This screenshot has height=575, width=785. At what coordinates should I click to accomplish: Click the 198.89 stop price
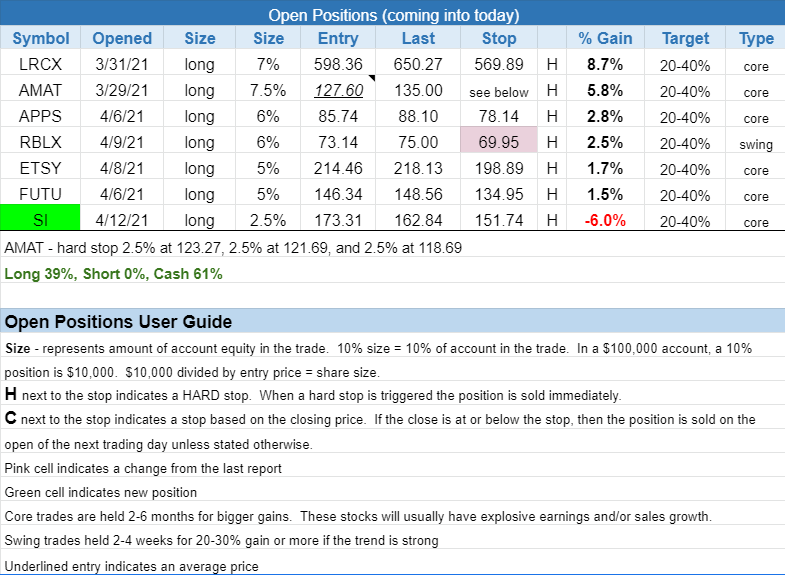[x=499, y=168]
